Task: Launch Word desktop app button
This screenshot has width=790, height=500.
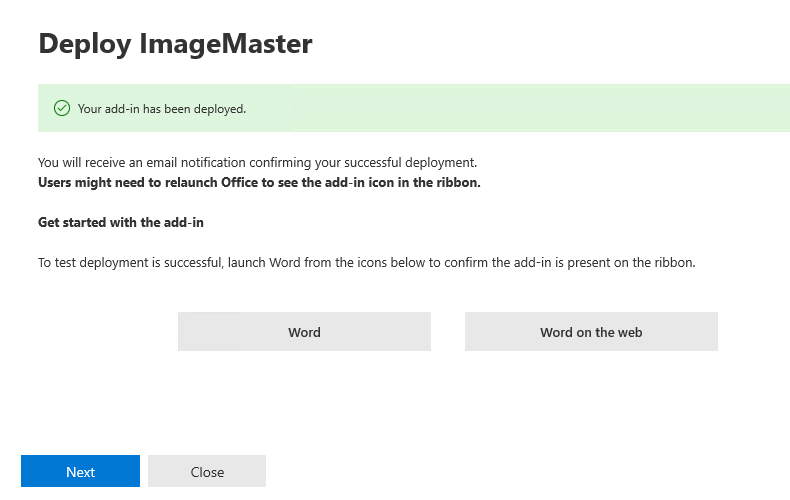Action: pyautogui.click(x=304, y=332)
